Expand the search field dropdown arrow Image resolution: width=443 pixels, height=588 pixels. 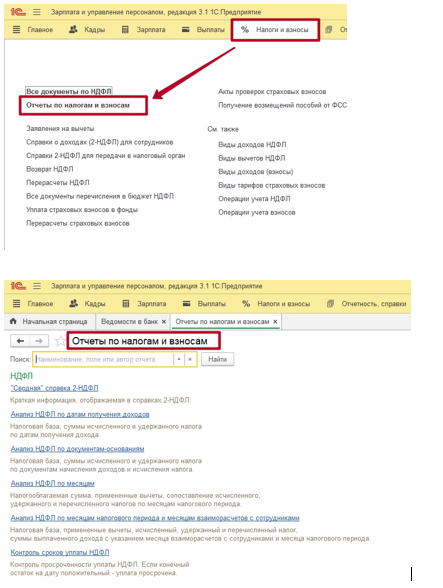[x=179, y=359]
